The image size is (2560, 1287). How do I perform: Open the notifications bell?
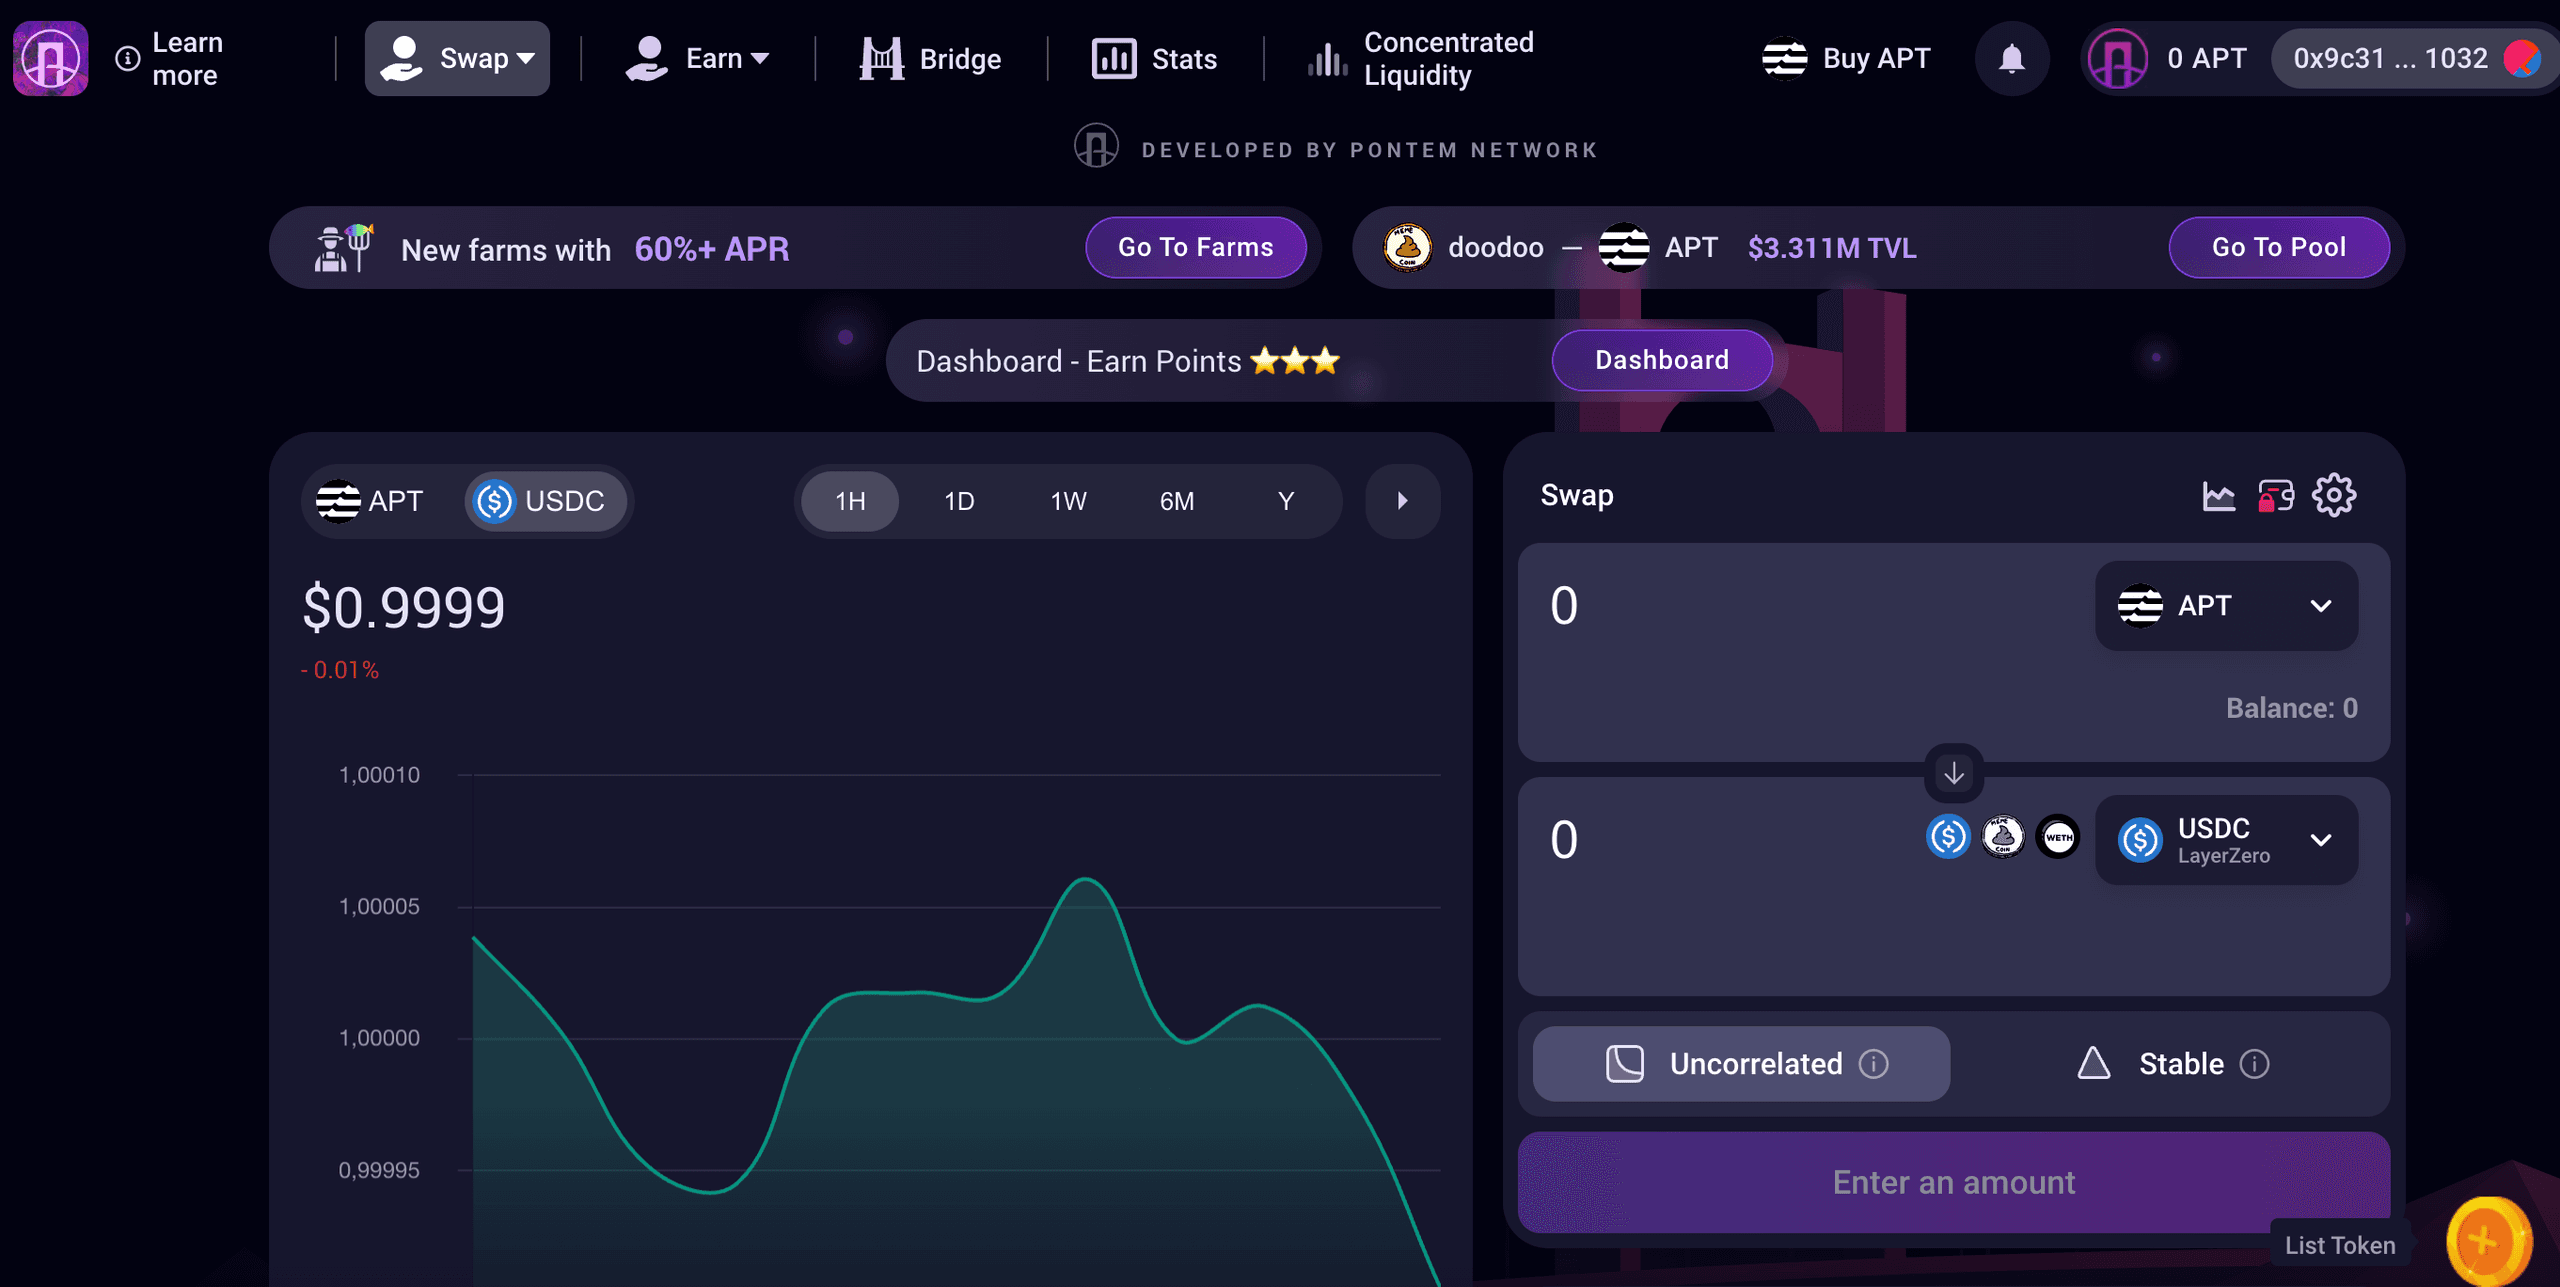click(x=2012, y=58)
